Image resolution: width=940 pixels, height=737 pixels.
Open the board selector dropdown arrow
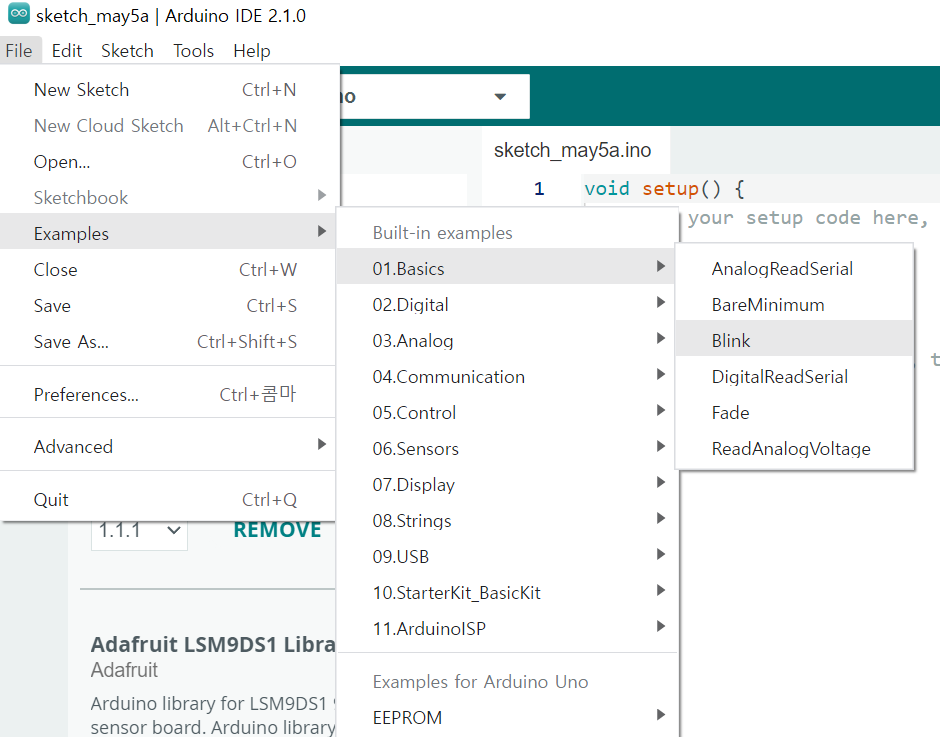tap(500, 97)
